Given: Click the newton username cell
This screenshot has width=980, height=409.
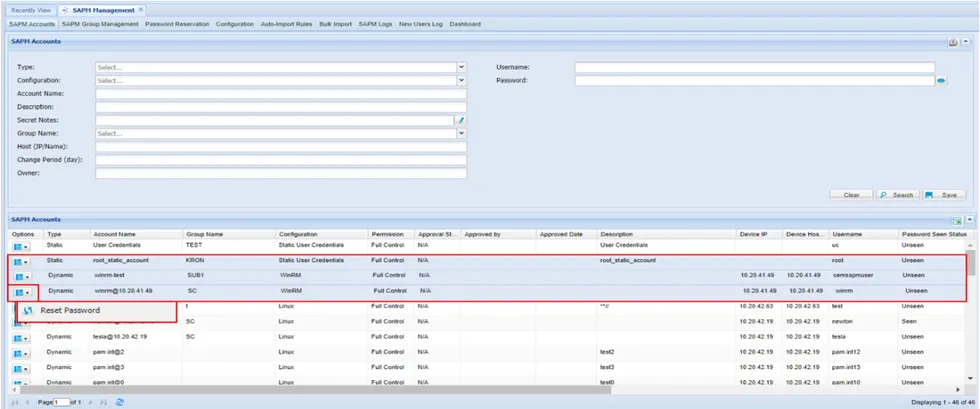Looking at the screenshot, I should (841, 321).
